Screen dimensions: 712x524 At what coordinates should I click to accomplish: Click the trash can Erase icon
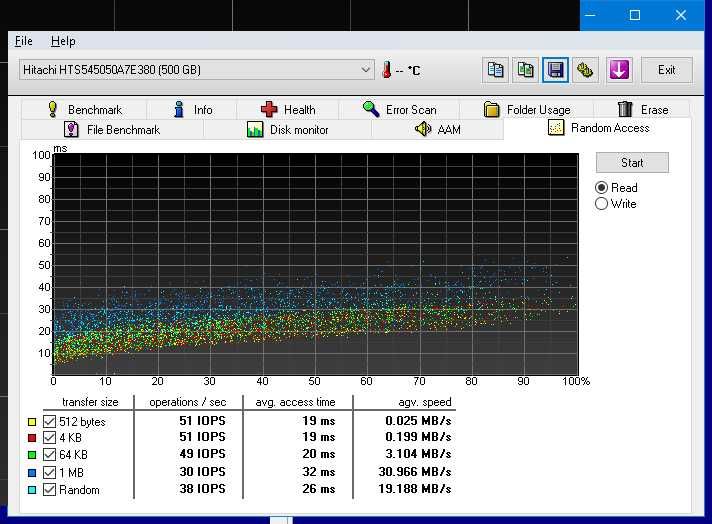click(625, 109)
